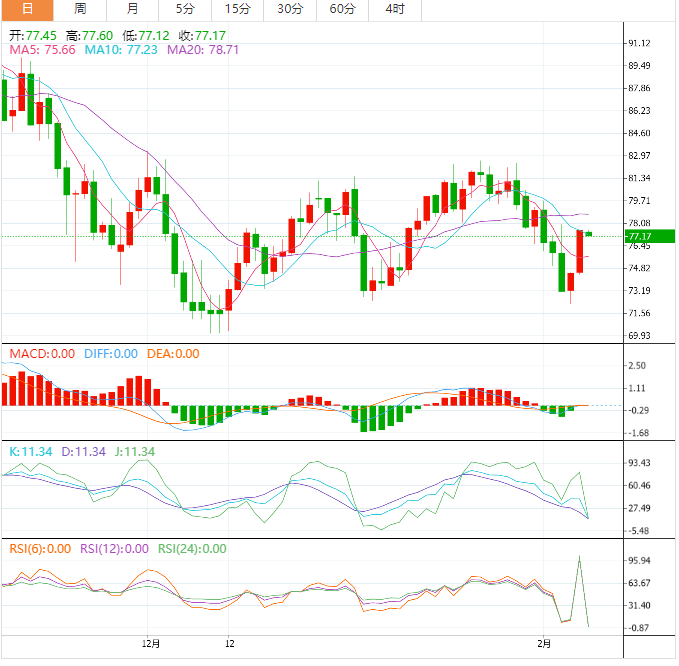Image resolution: width=679 pixels, height=666 pixels.
Task: Click the RSI(12):0.00 label
Action: point(114,549)
